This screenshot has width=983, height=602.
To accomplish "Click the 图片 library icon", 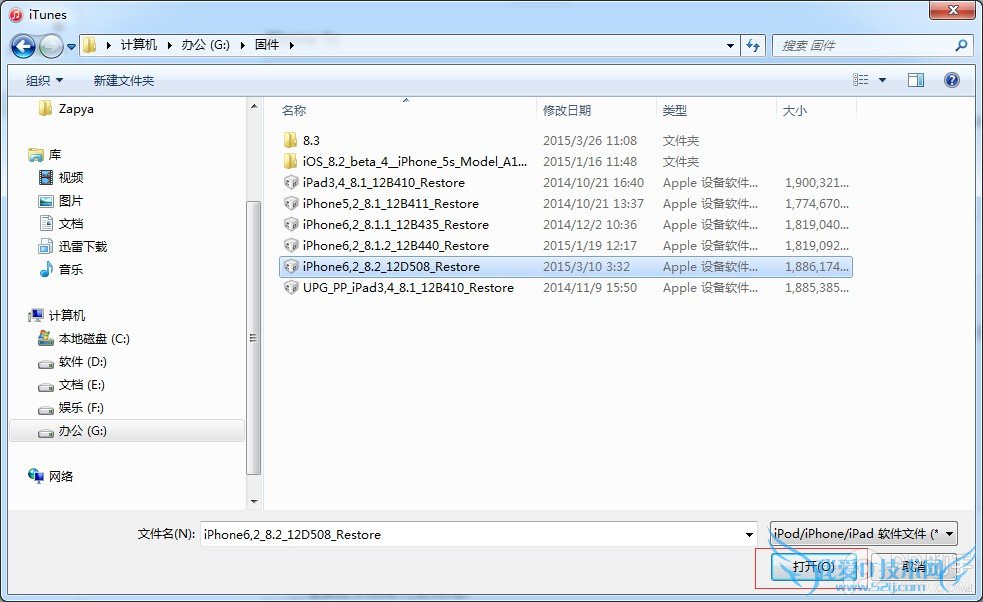I will click(x=46, y=201).
